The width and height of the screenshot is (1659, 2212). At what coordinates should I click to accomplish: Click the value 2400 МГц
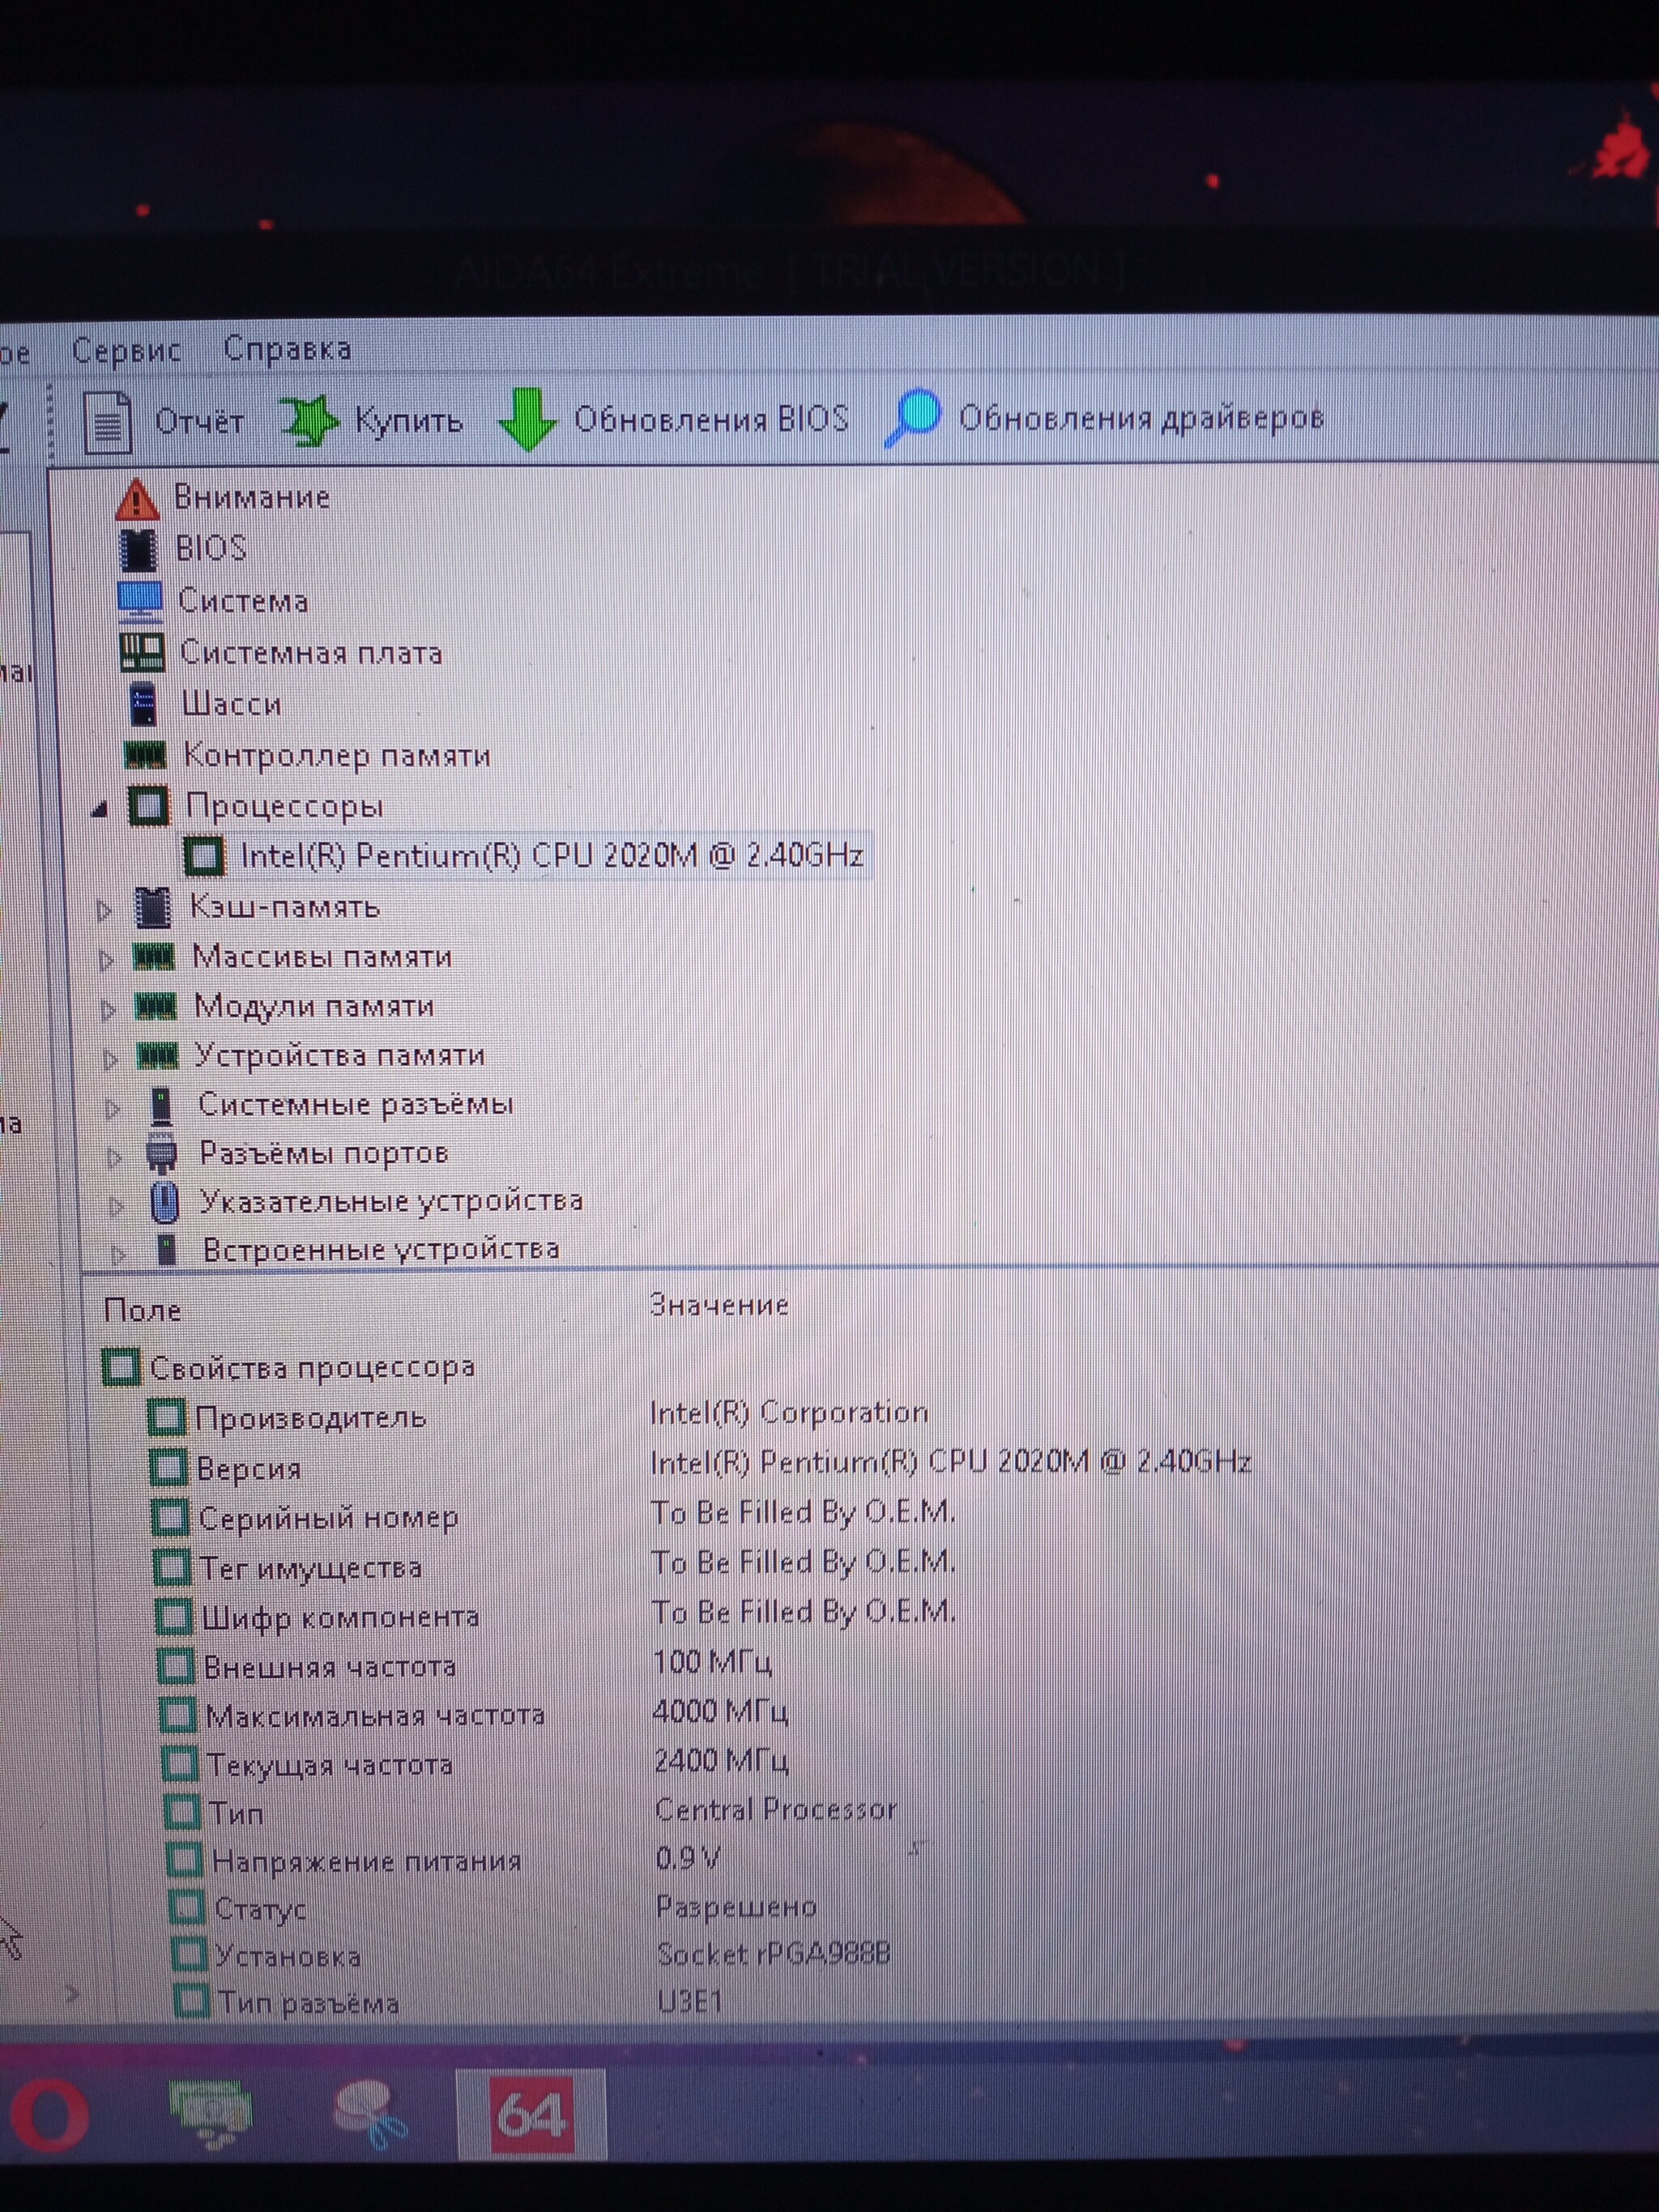[x=721, y=1760]
